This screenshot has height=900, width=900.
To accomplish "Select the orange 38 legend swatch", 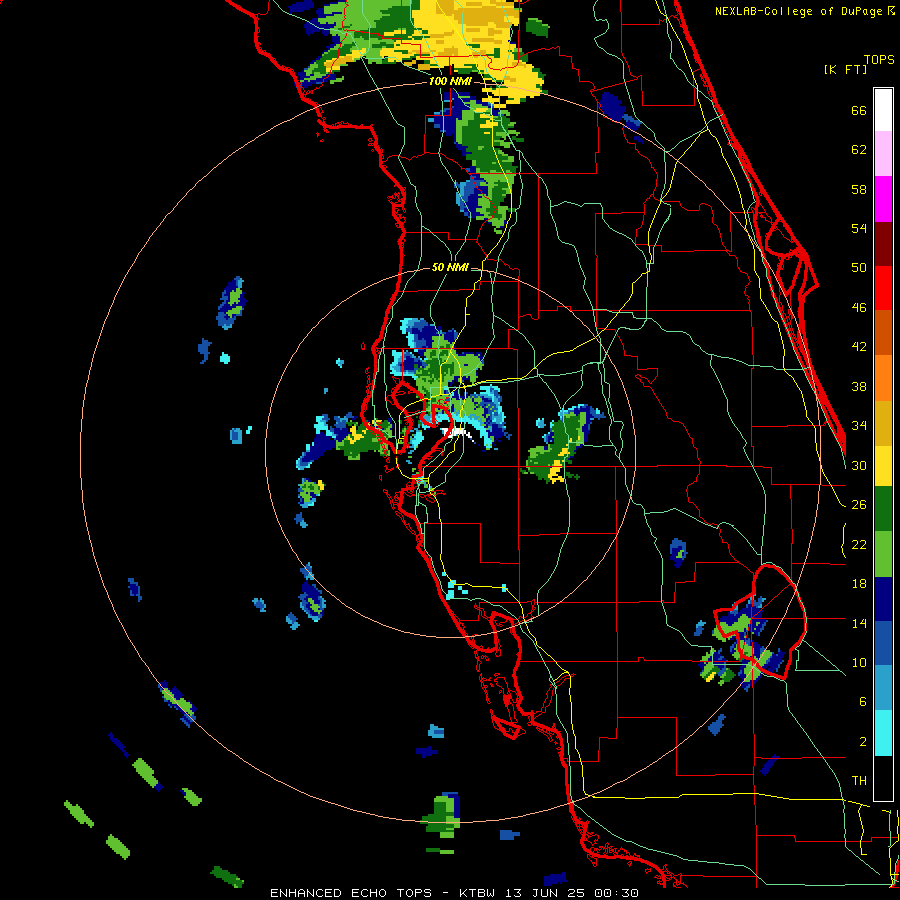I will (x=883, y=378).
